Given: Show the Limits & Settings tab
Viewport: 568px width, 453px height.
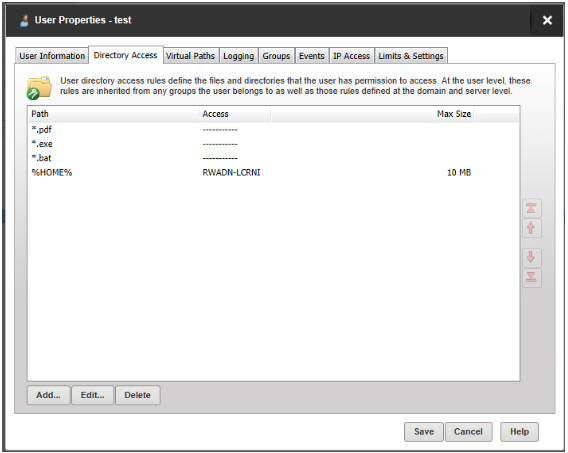Looking at the screenshot, I should tap(411, 56).
